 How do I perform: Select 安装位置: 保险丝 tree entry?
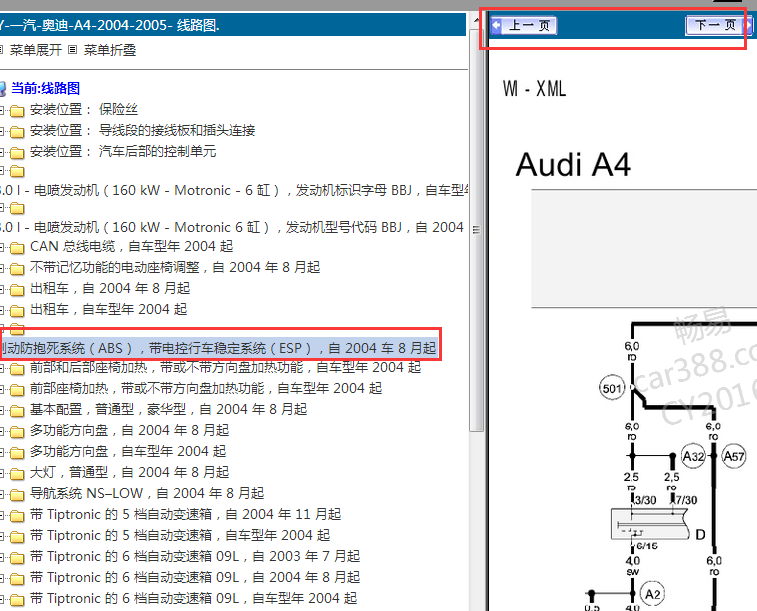[84, 110]
